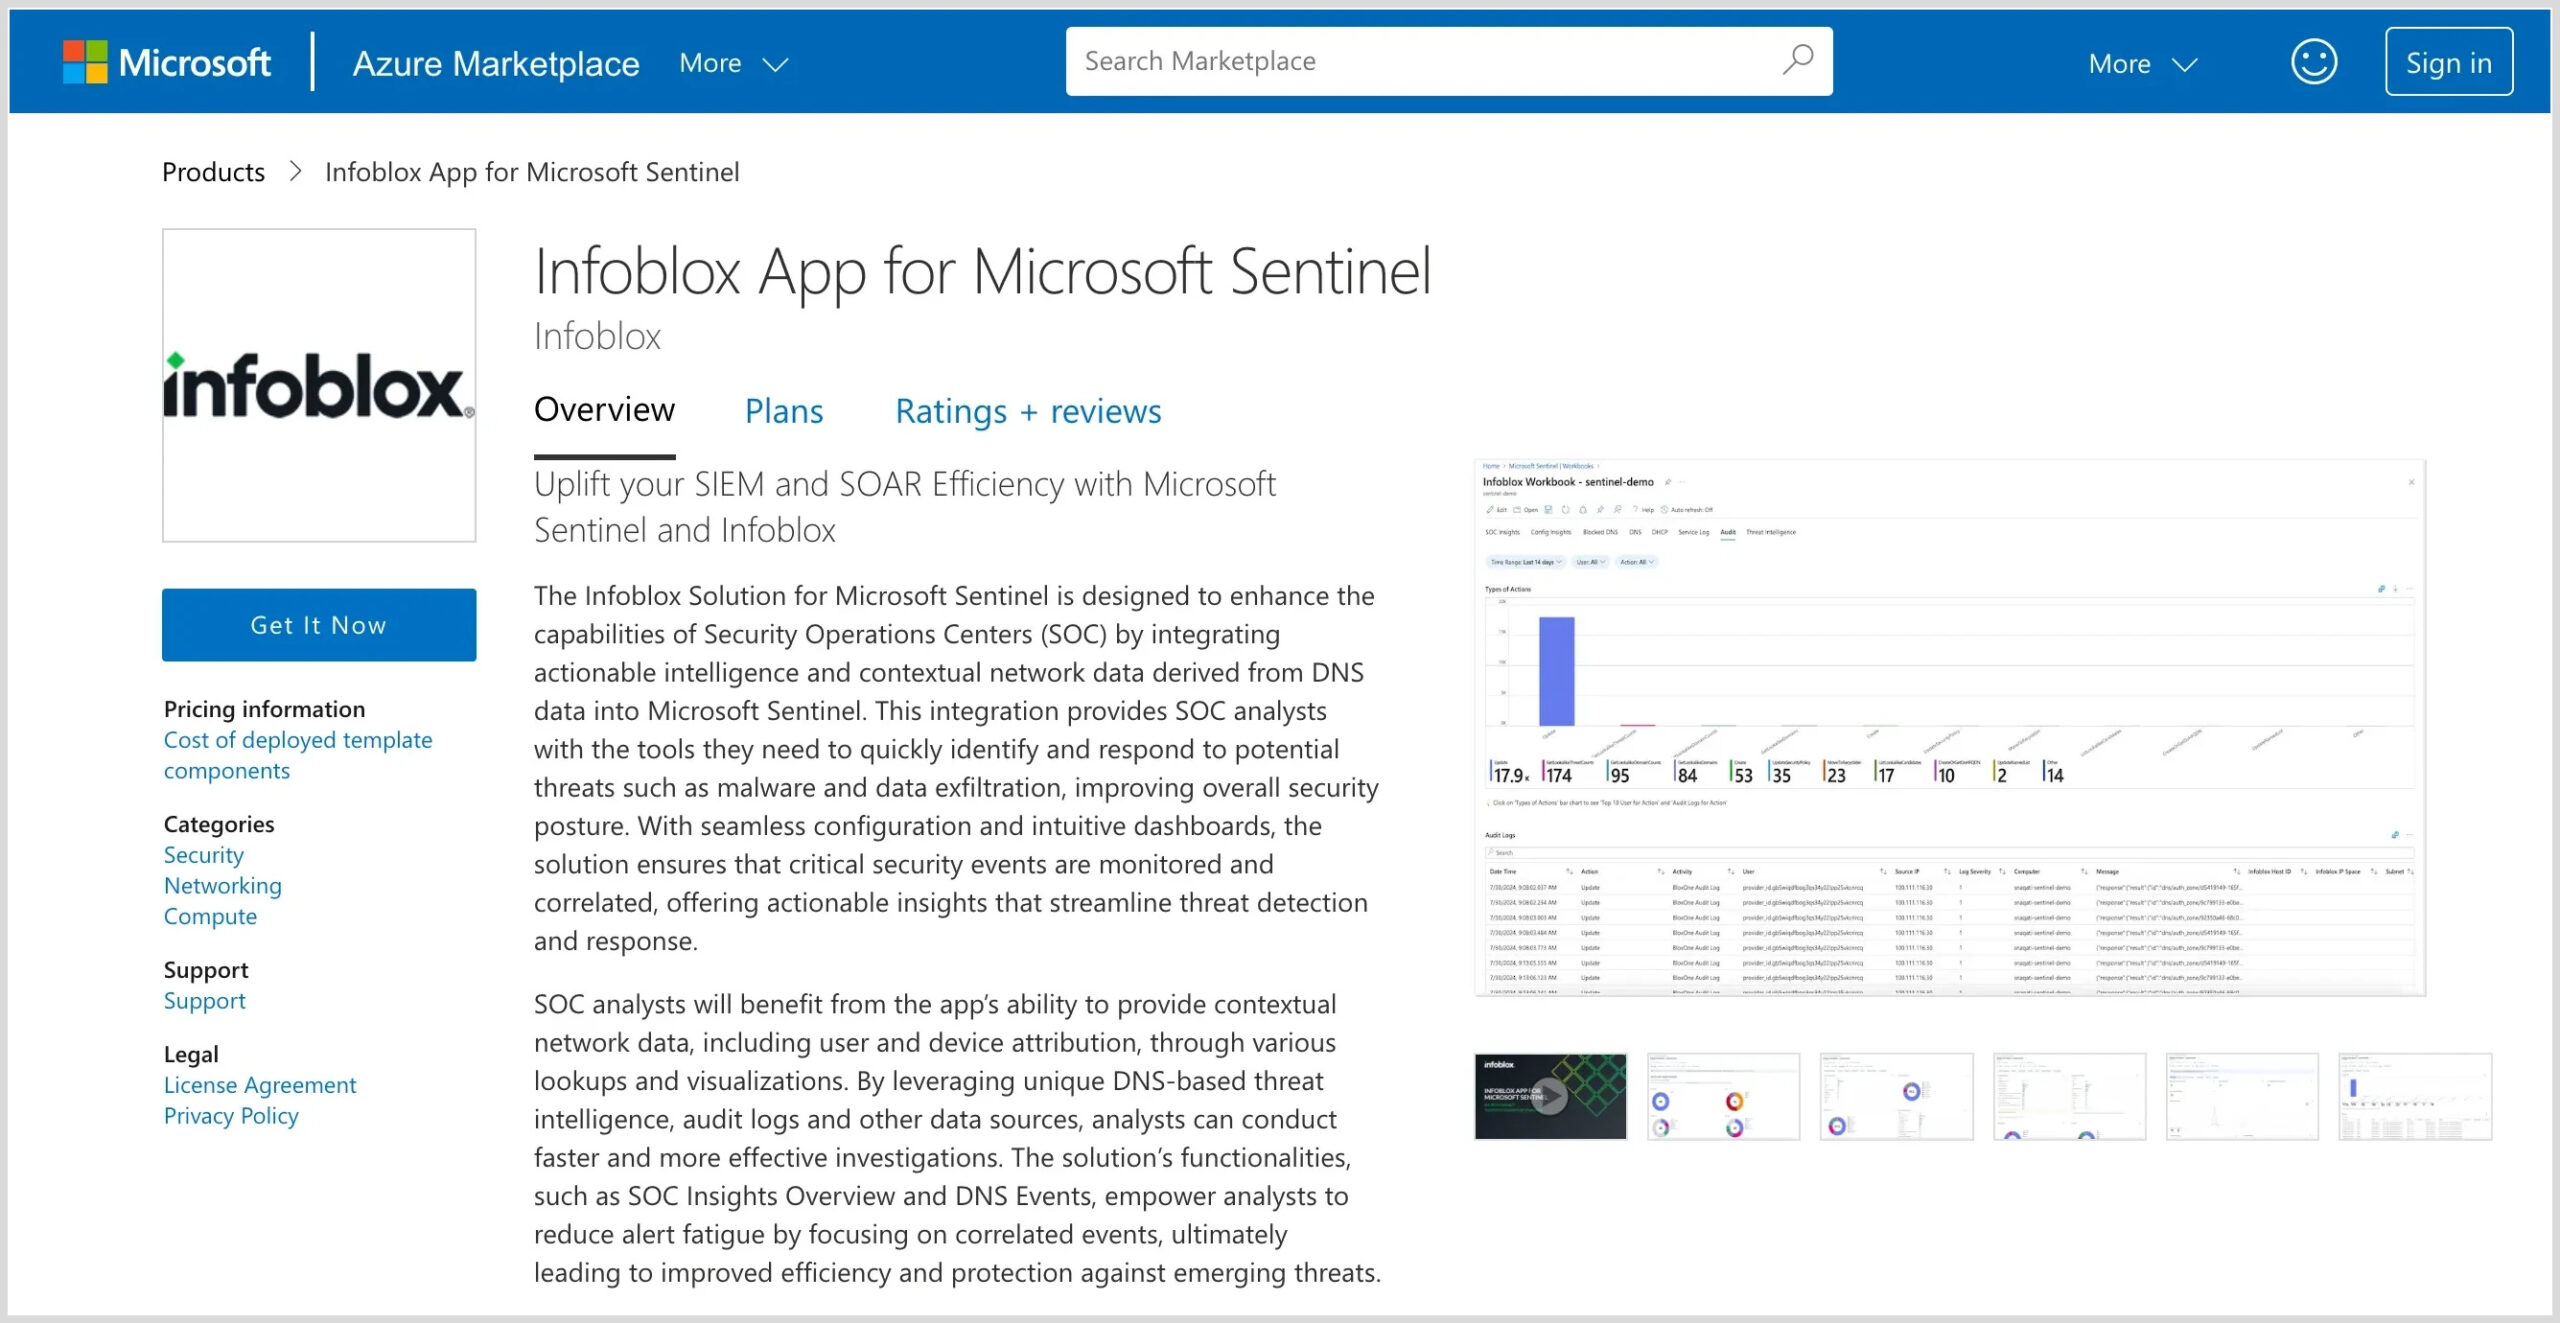Play the Infoblox intro video thumbnail

tap(1549, 1096)
